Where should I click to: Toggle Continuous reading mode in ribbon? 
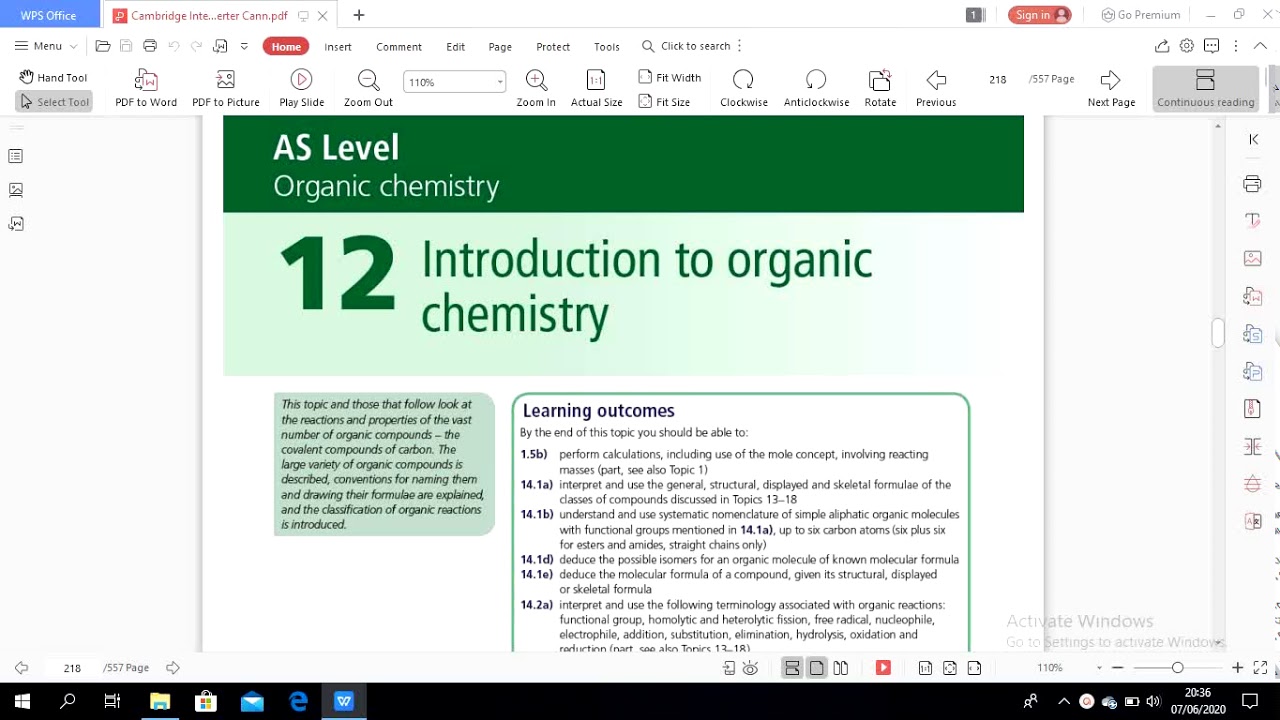1205,88
